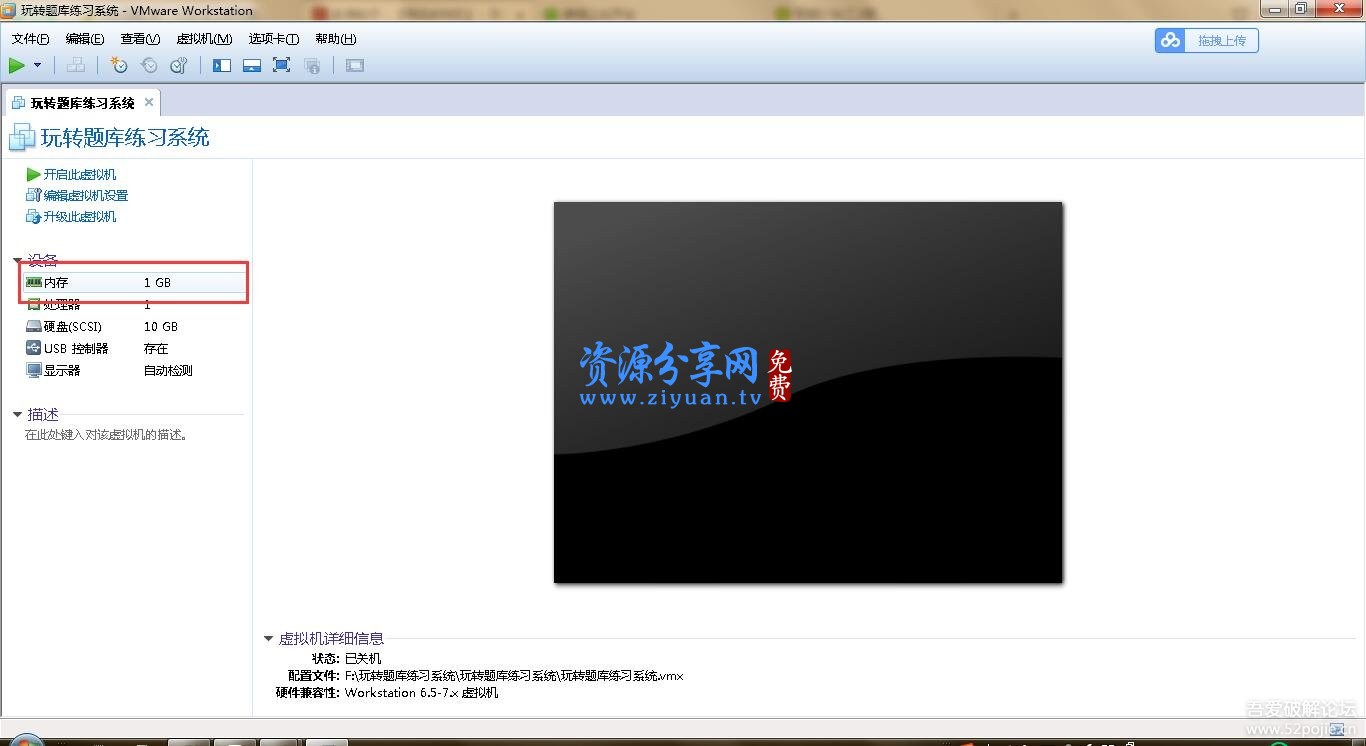Collapse the 虚拟机详细信息 details section
Screen dimensions: 1366x746
(x=268, y=638)
